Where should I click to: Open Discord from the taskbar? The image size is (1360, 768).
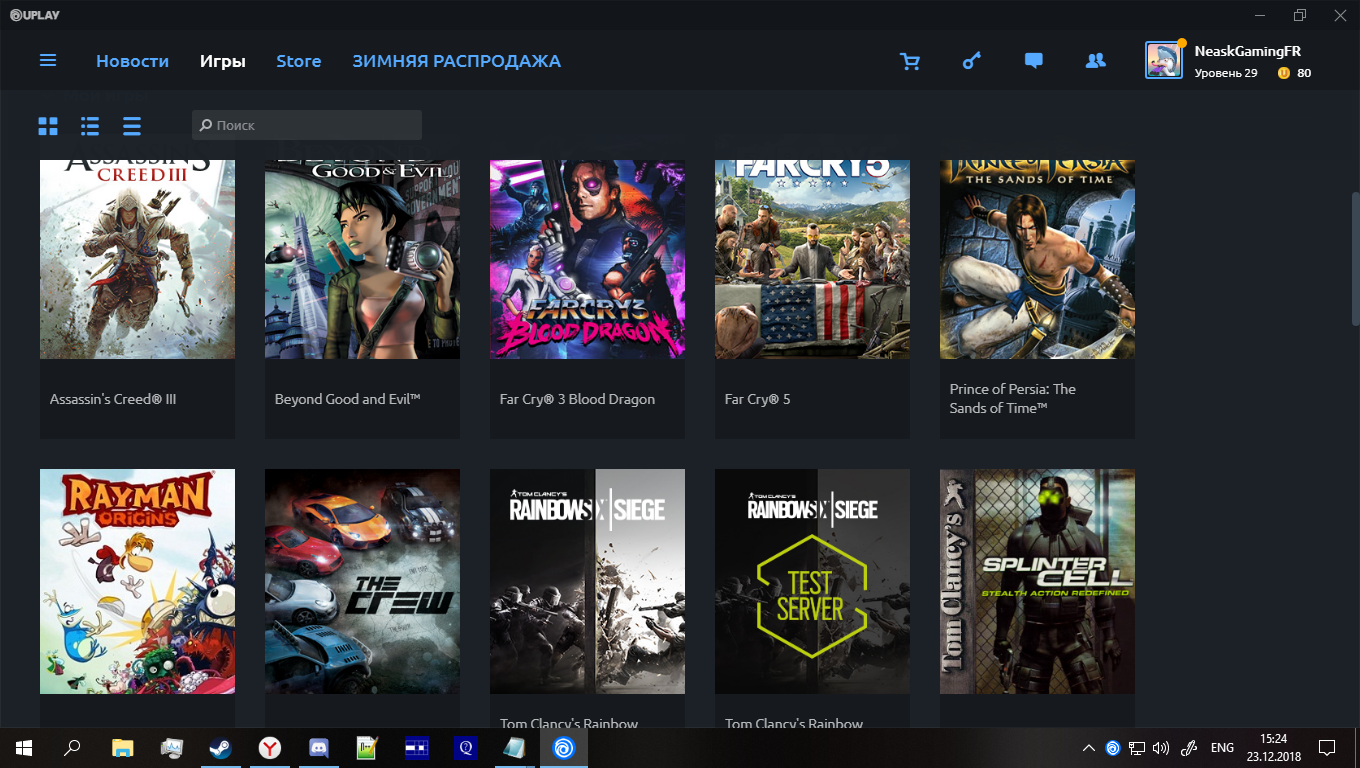click(x=319, y=747)
